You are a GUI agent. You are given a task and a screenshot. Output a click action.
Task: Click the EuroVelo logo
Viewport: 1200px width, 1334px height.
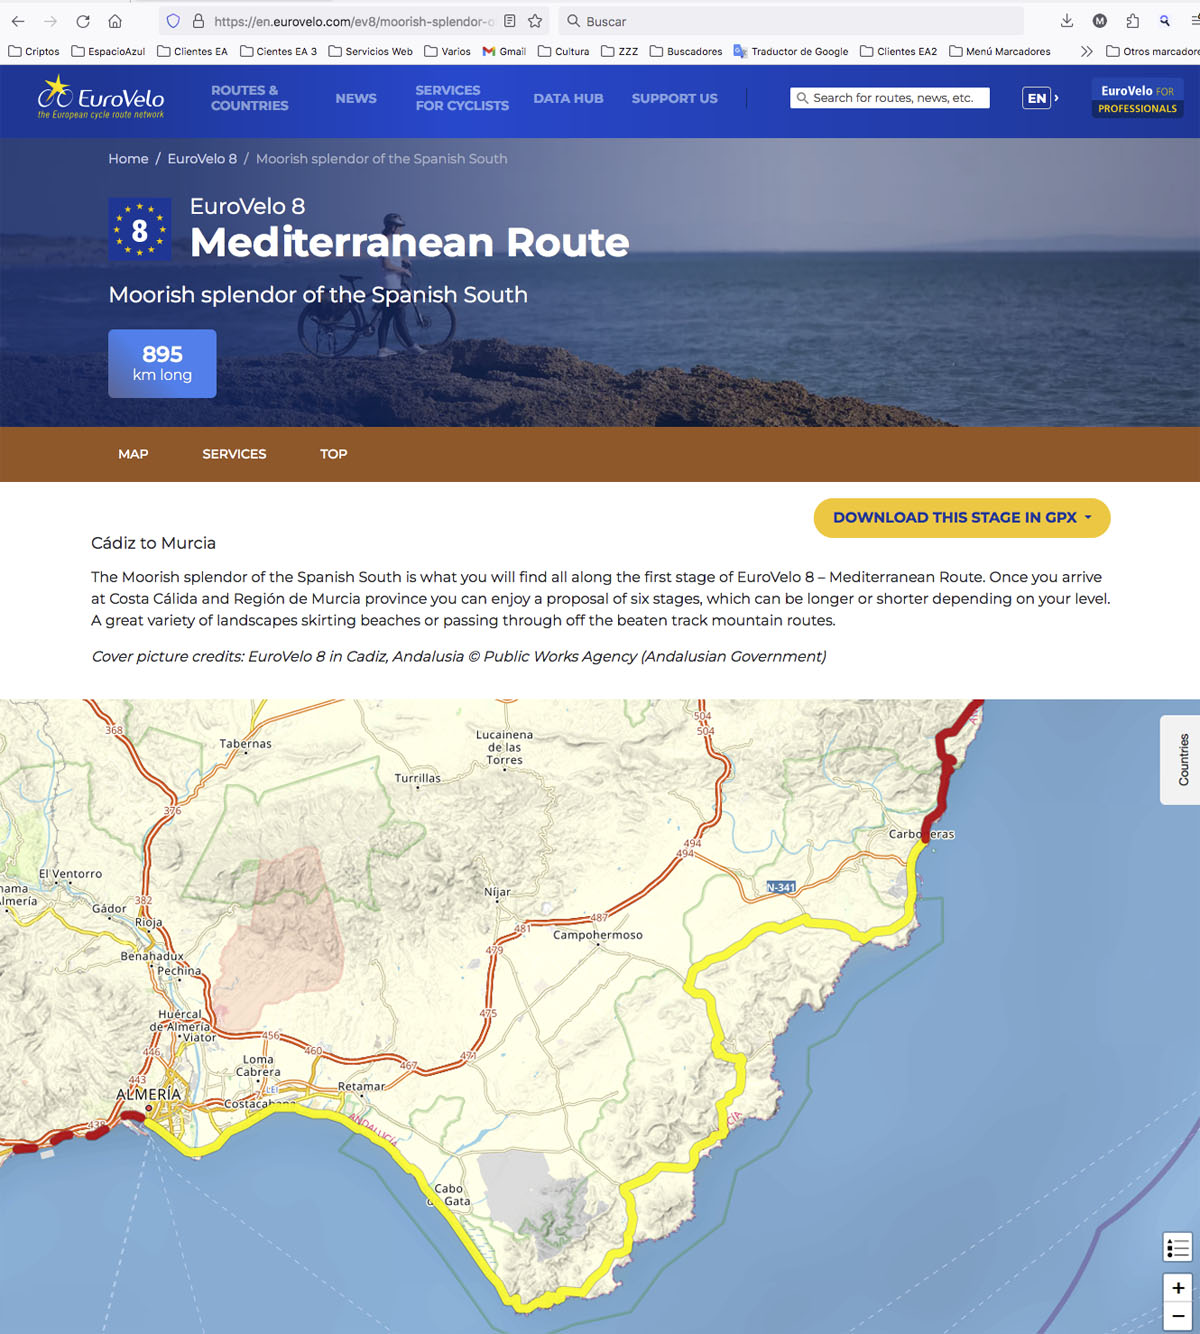[x=101, y=99]
